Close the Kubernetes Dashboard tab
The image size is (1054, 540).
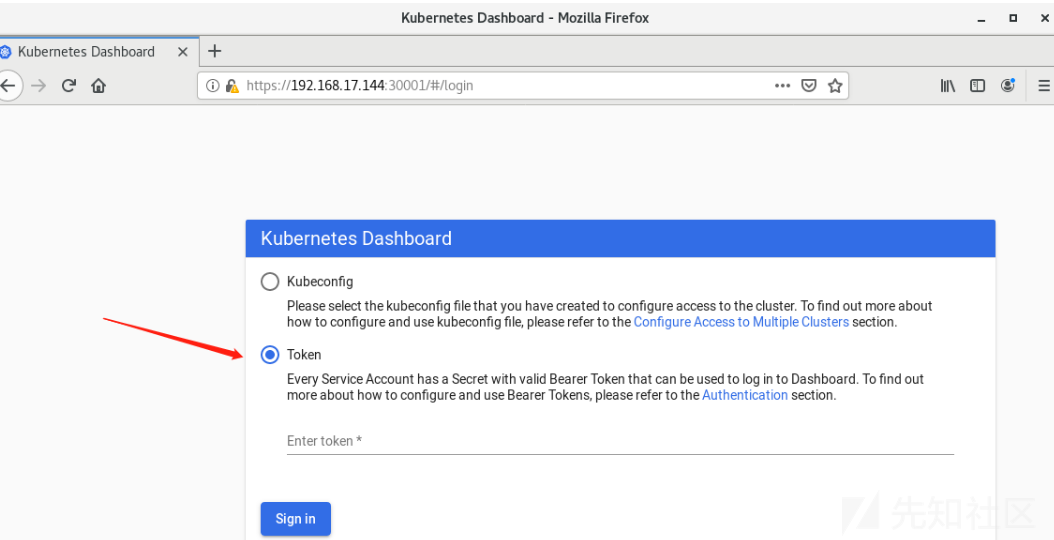(x=182, y=52)
